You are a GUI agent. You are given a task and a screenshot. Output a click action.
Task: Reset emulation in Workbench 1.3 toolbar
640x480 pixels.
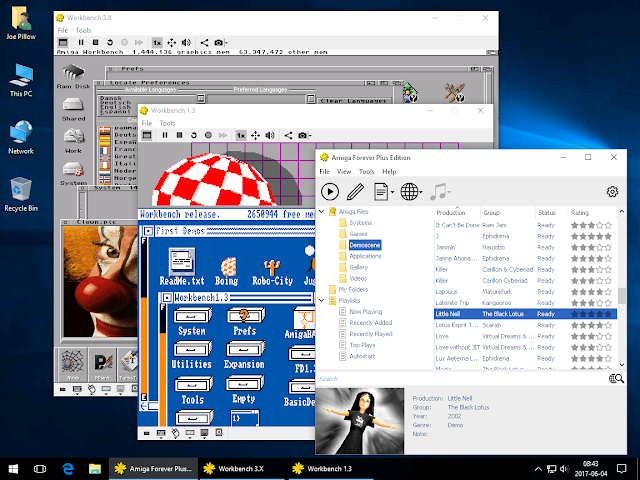click(194, 135)
